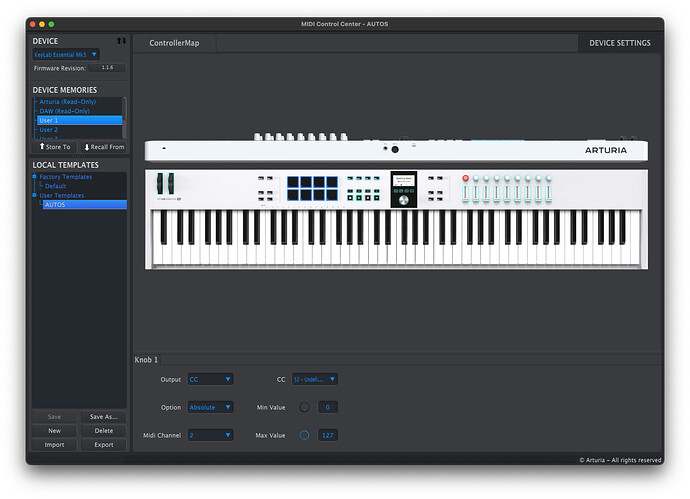The image size is (690, 499).
Task: Click the fourth pad in the bottom row
Action: pos(332,195)
